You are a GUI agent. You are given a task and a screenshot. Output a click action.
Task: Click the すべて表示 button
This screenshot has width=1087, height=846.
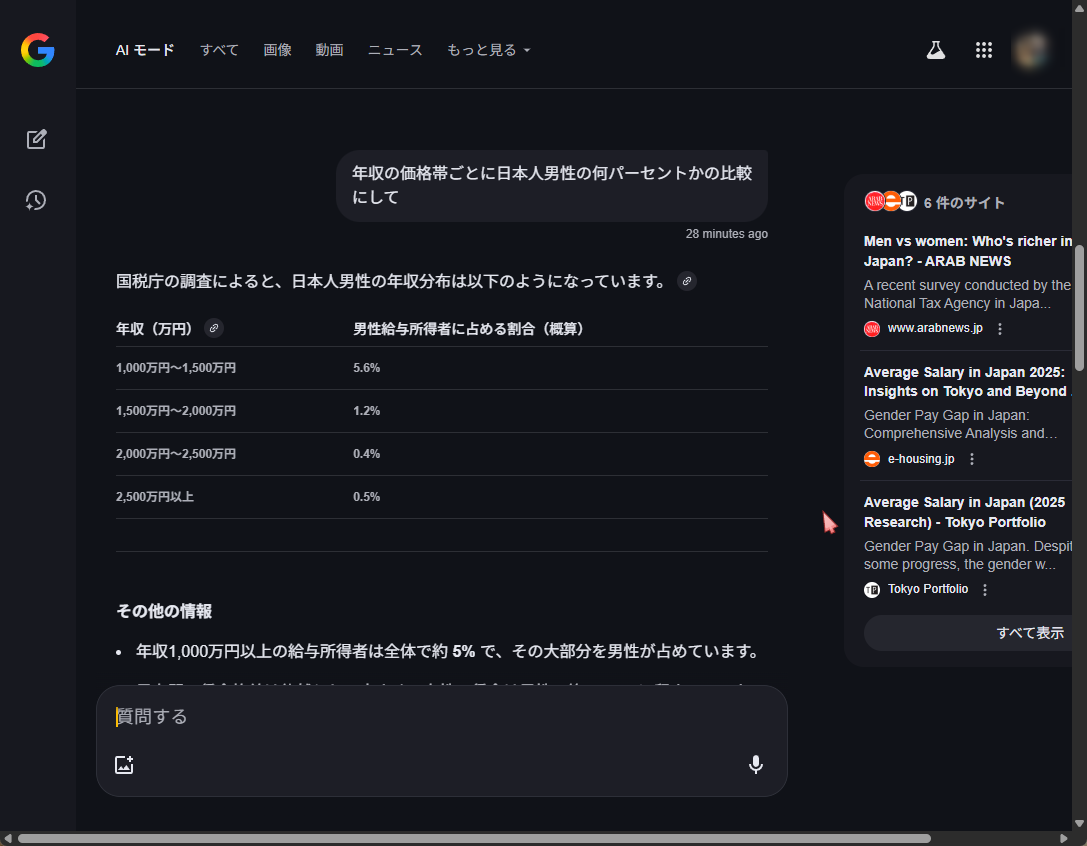tap(1029, 633)
